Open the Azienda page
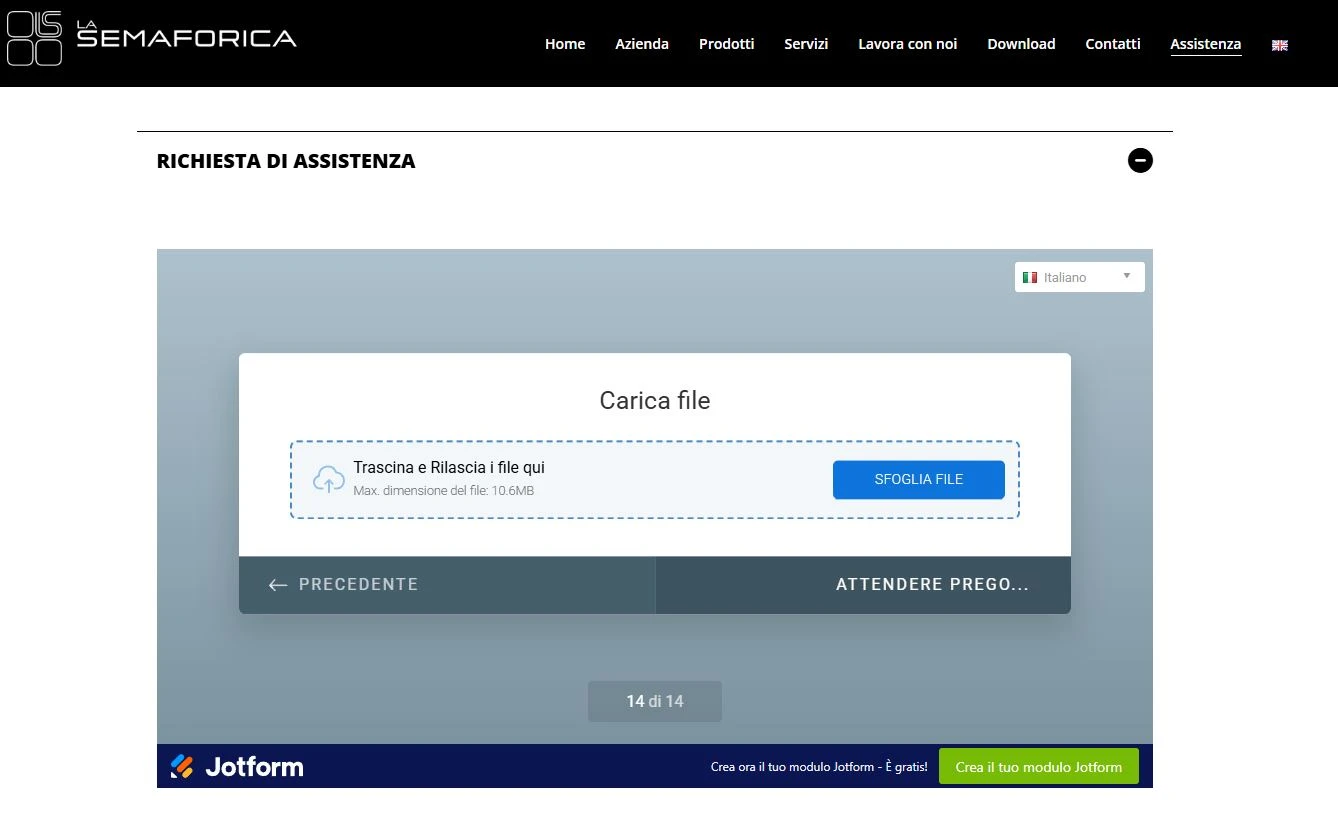The image size is (1338, 836). [641, 44]
